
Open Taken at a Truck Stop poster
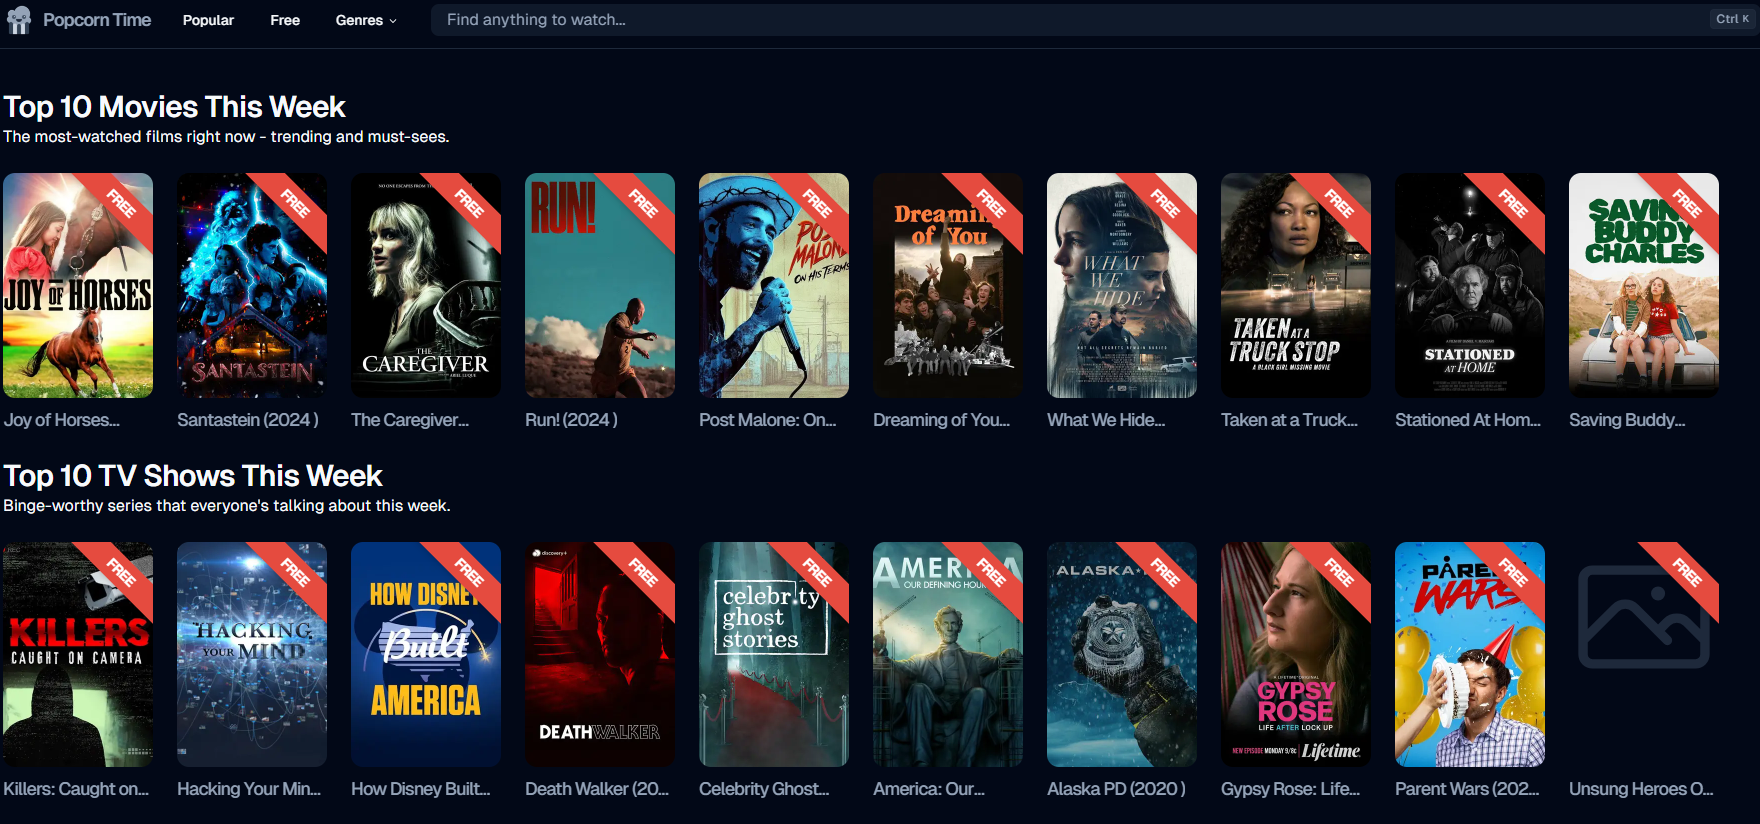[x=1296, y=285]
